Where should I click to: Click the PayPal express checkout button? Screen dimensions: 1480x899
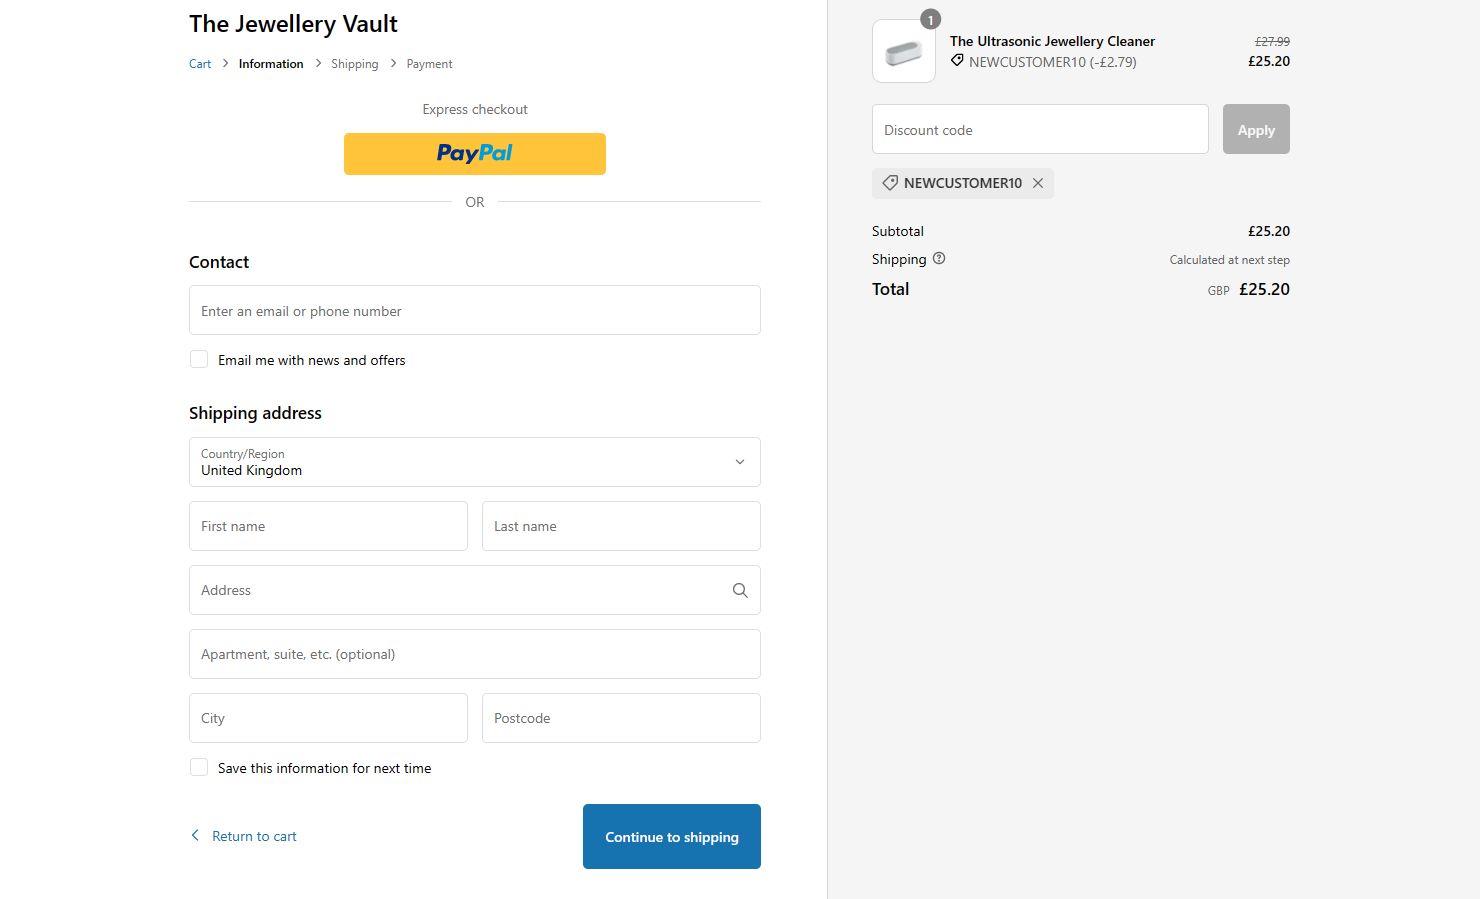(475, 154)
